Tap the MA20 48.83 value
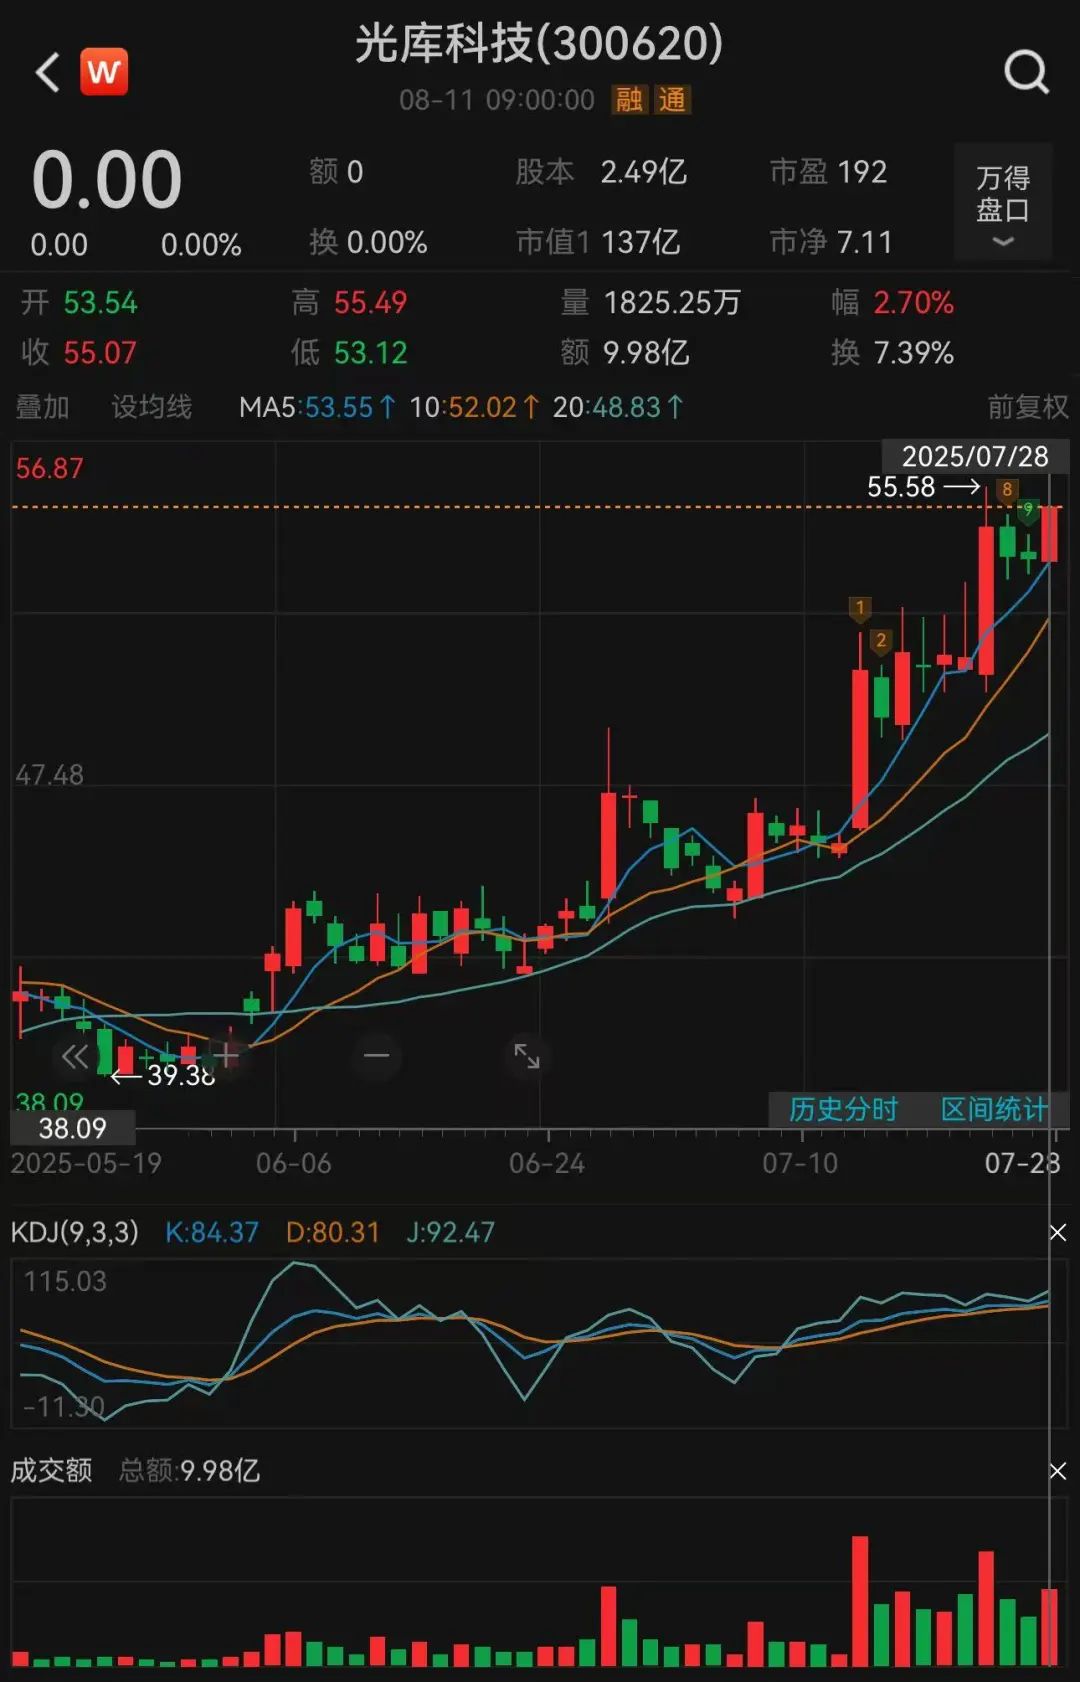Image resolution: width=1080 pixels, height=1682 pixels. (618, 407)
